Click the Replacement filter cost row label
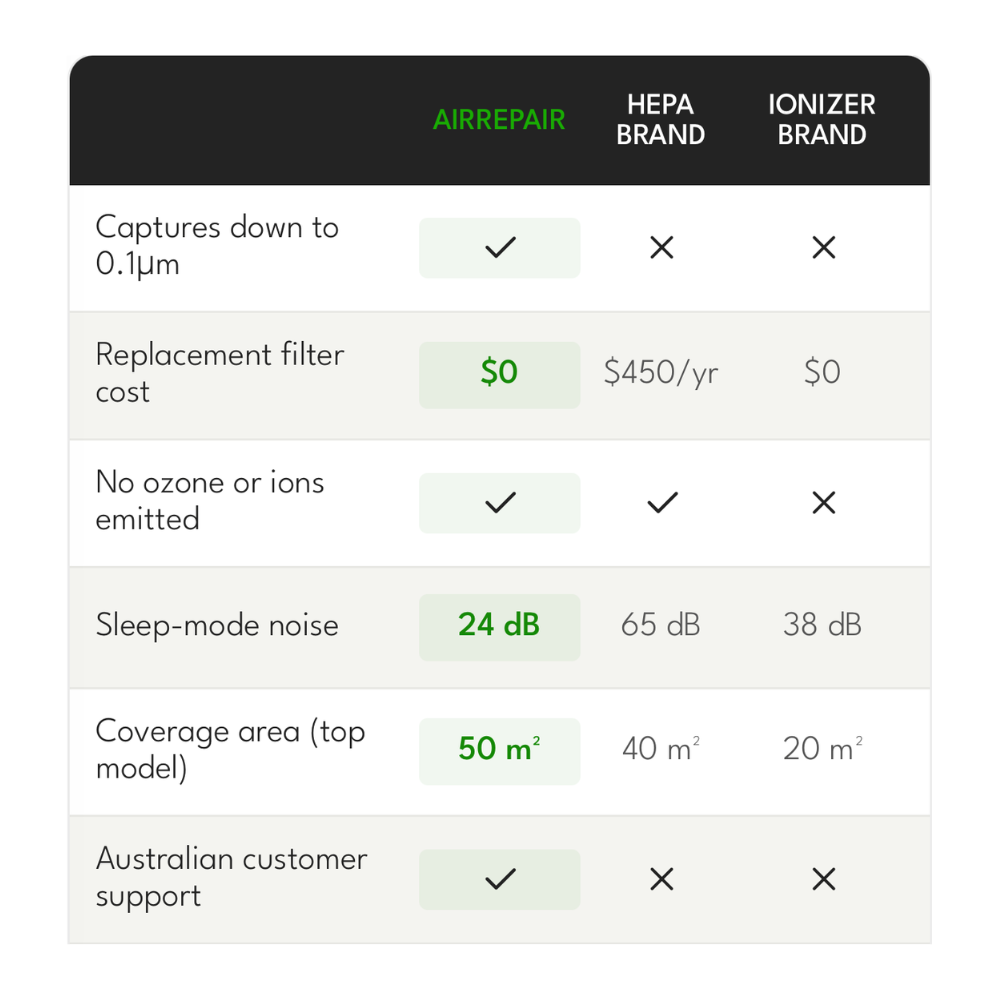1000x1000 pixels. tap(219, 373)
